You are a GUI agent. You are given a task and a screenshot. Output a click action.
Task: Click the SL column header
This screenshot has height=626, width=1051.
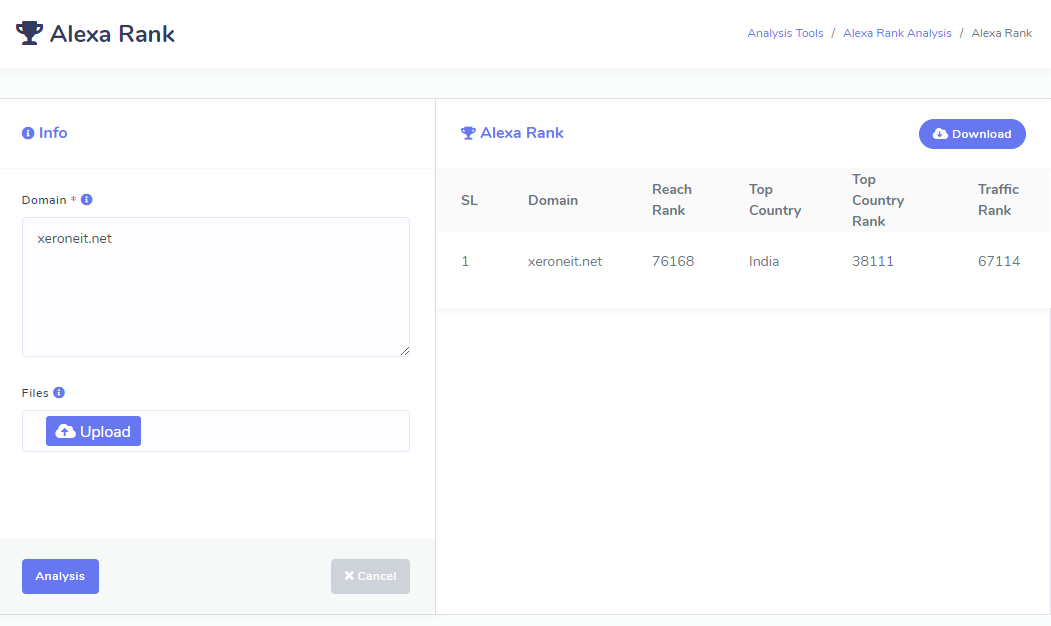click(469, 200)
